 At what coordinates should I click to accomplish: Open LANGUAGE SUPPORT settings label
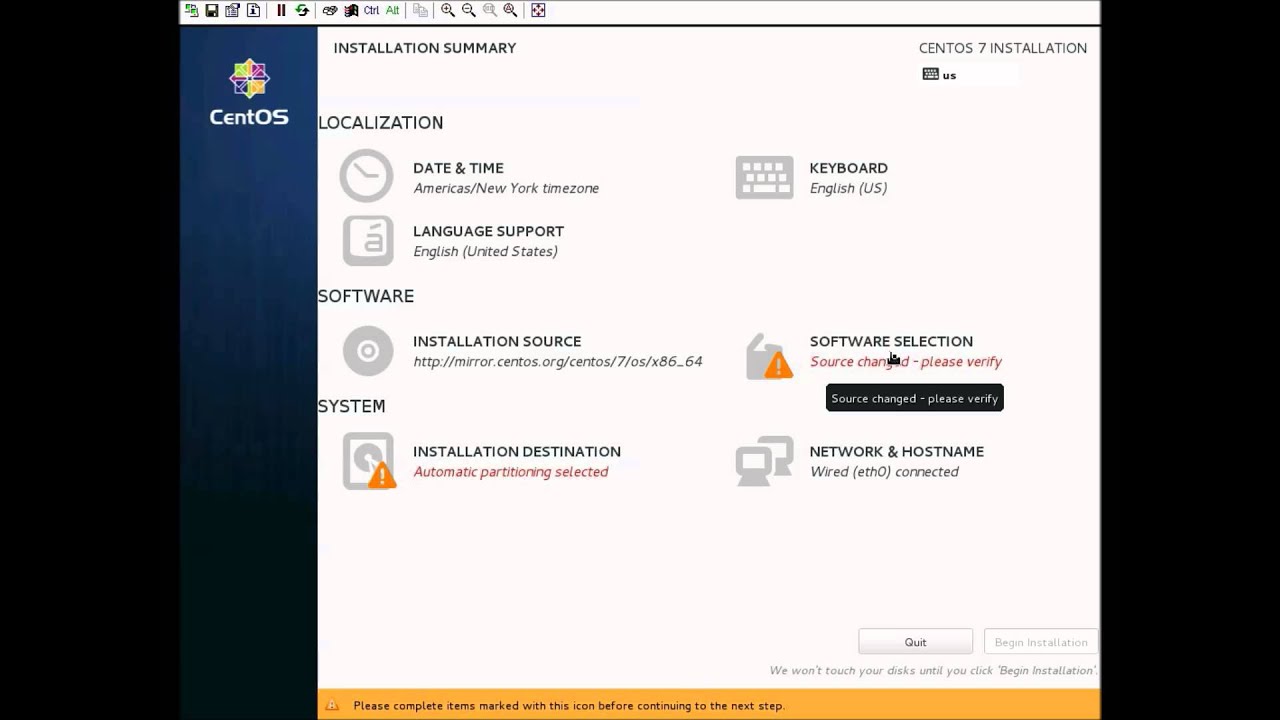tap(488, 231)
